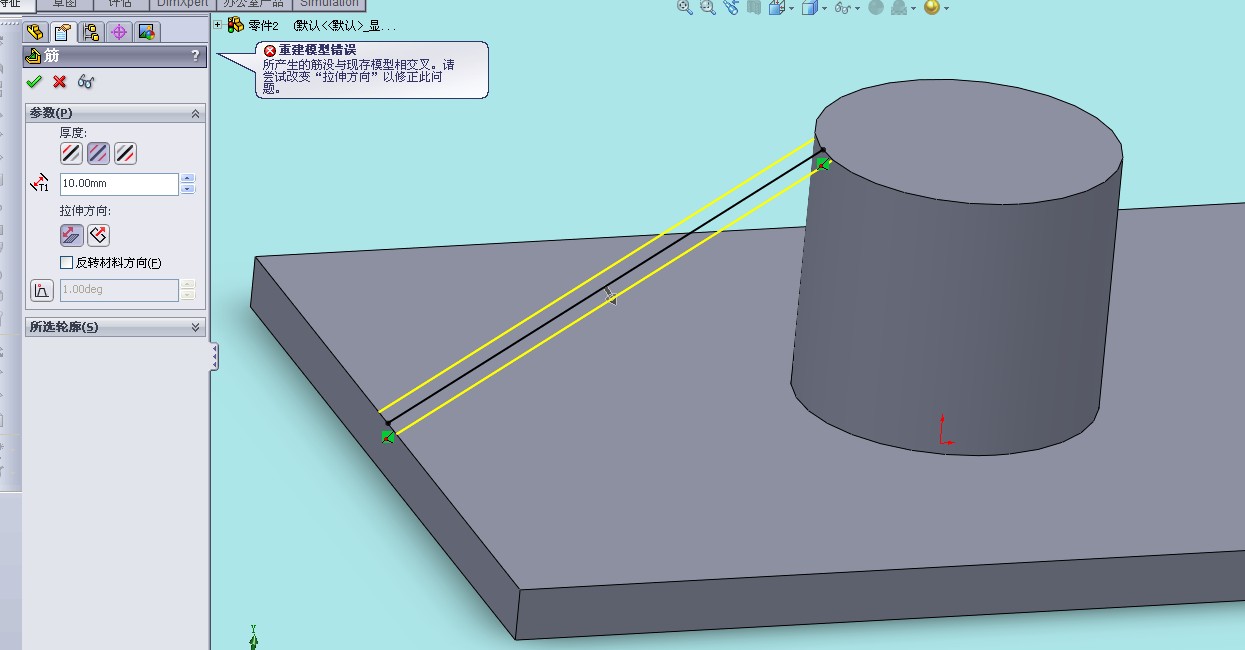The image size is (1245, 650).
Task: Open the Display Style dropdown arrow
Action: pos(824,9)
